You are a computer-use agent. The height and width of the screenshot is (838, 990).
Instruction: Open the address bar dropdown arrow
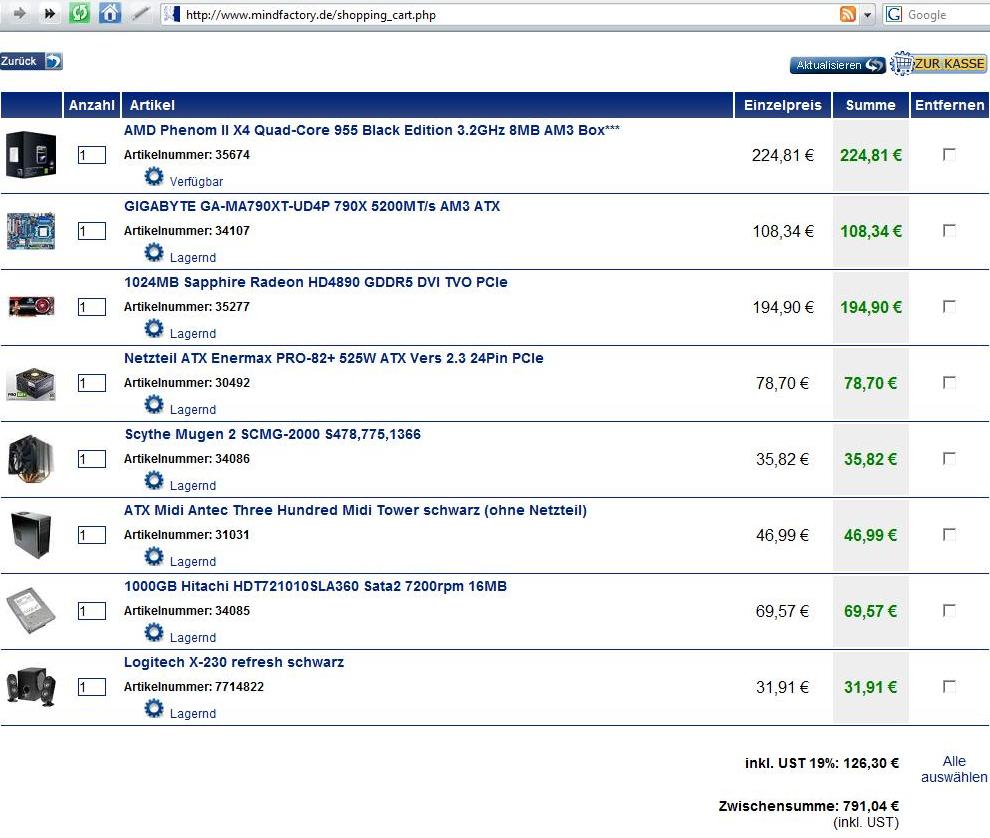point(868,15)
